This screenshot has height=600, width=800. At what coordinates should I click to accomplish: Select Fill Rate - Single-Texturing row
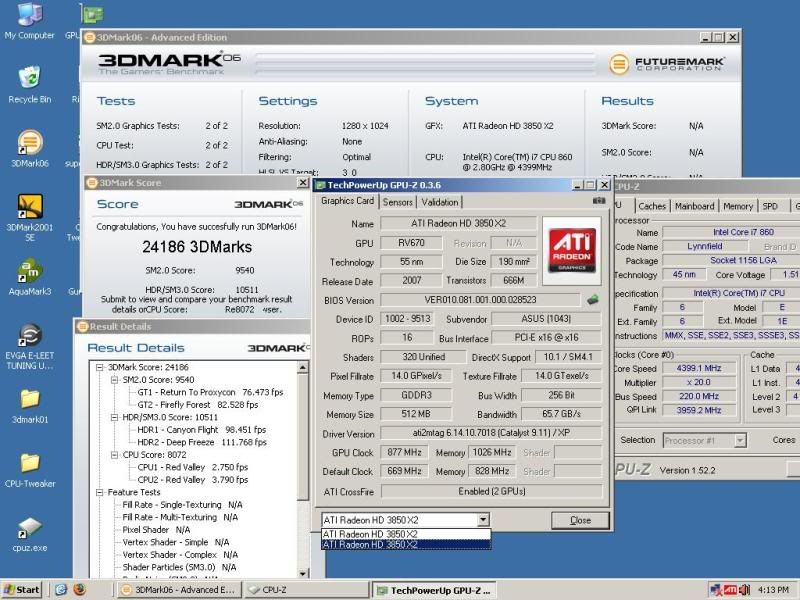(x=182, y=505)
